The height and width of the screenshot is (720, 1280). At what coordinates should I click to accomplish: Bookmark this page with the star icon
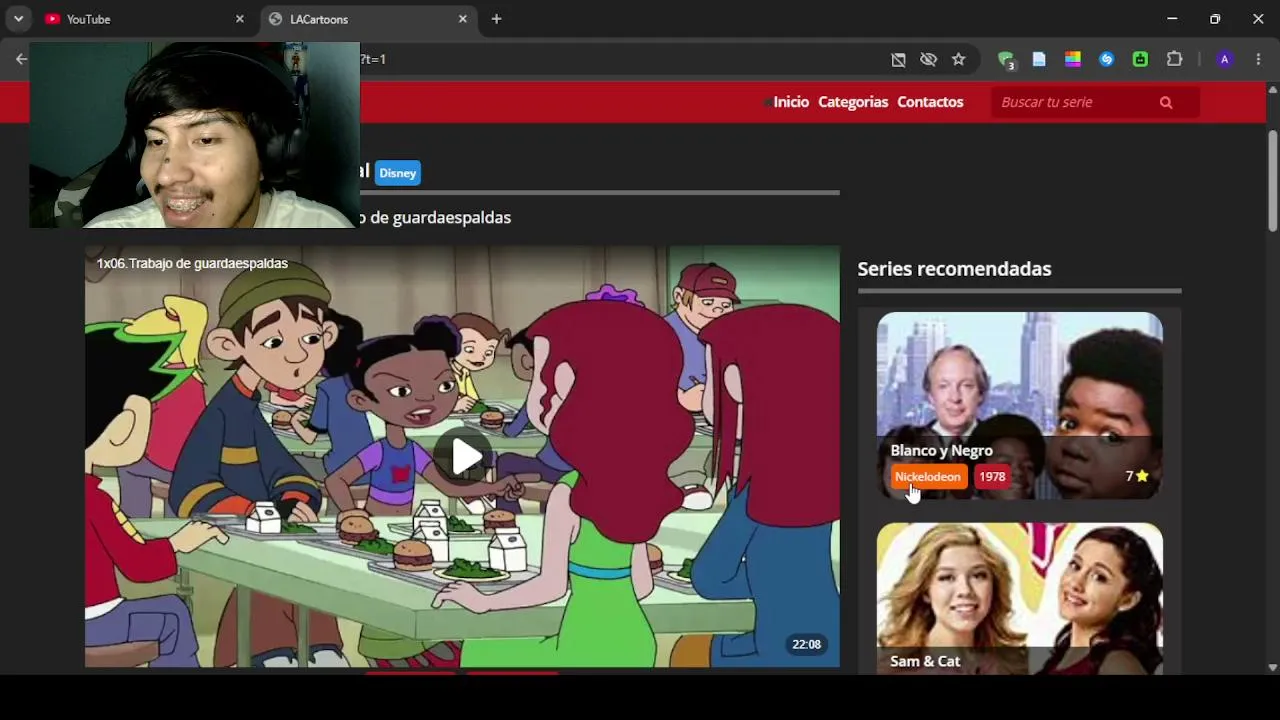point(958,60)
